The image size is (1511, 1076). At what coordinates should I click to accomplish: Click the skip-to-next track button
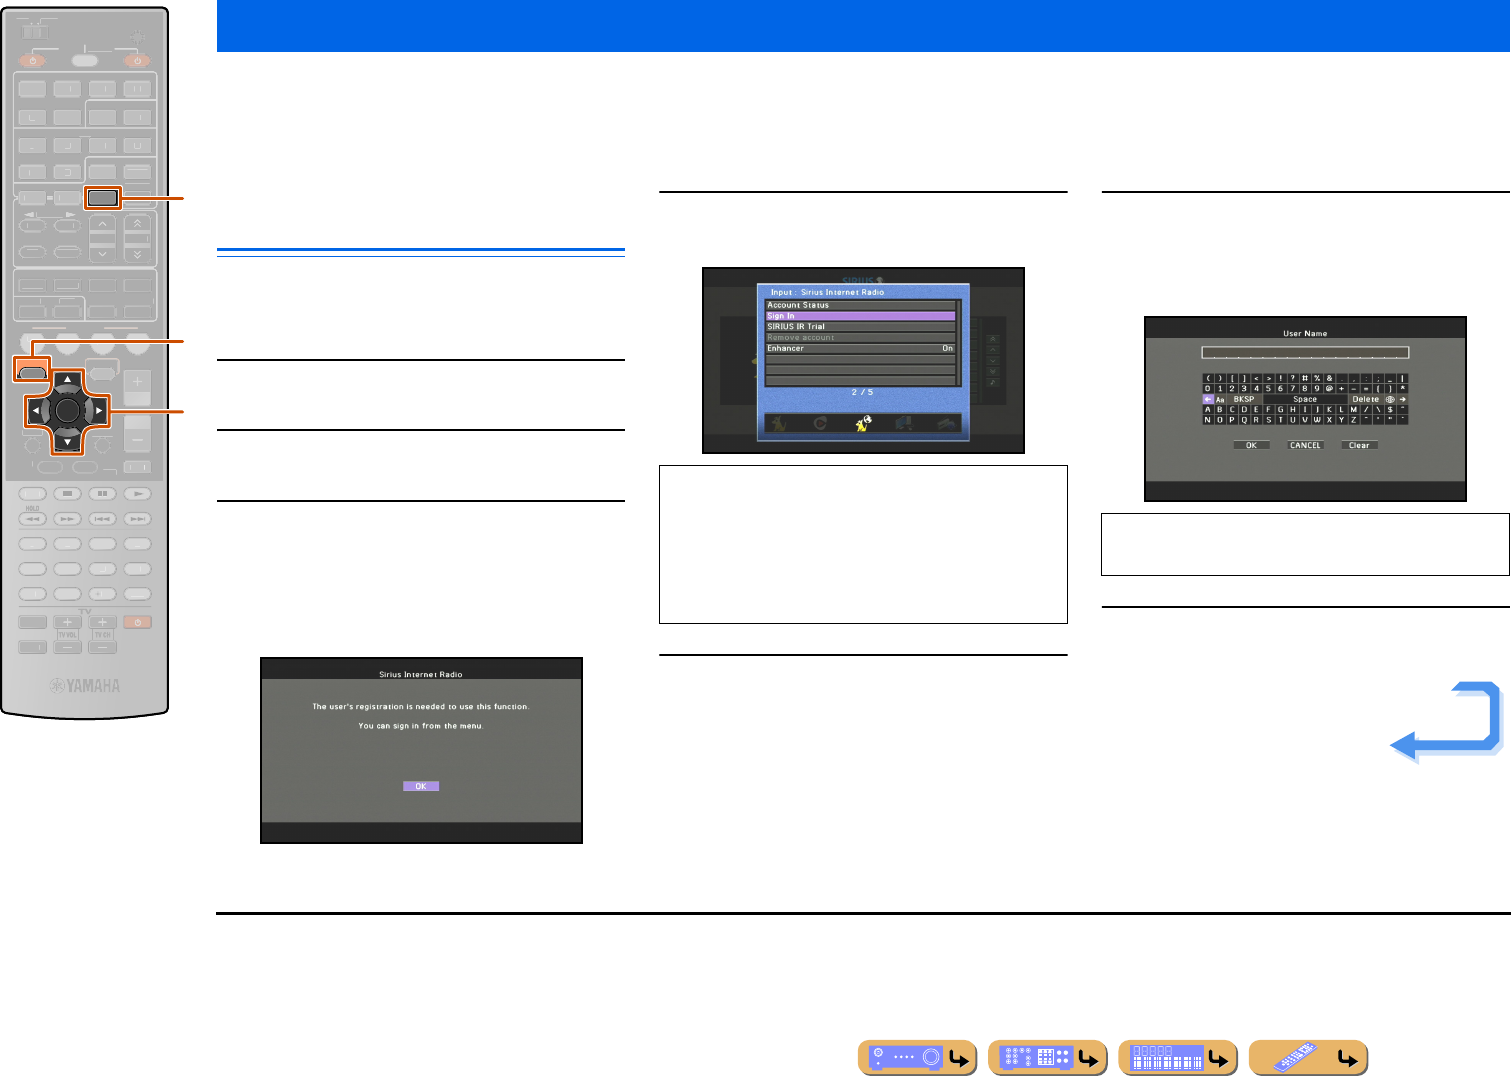(137, 519)
